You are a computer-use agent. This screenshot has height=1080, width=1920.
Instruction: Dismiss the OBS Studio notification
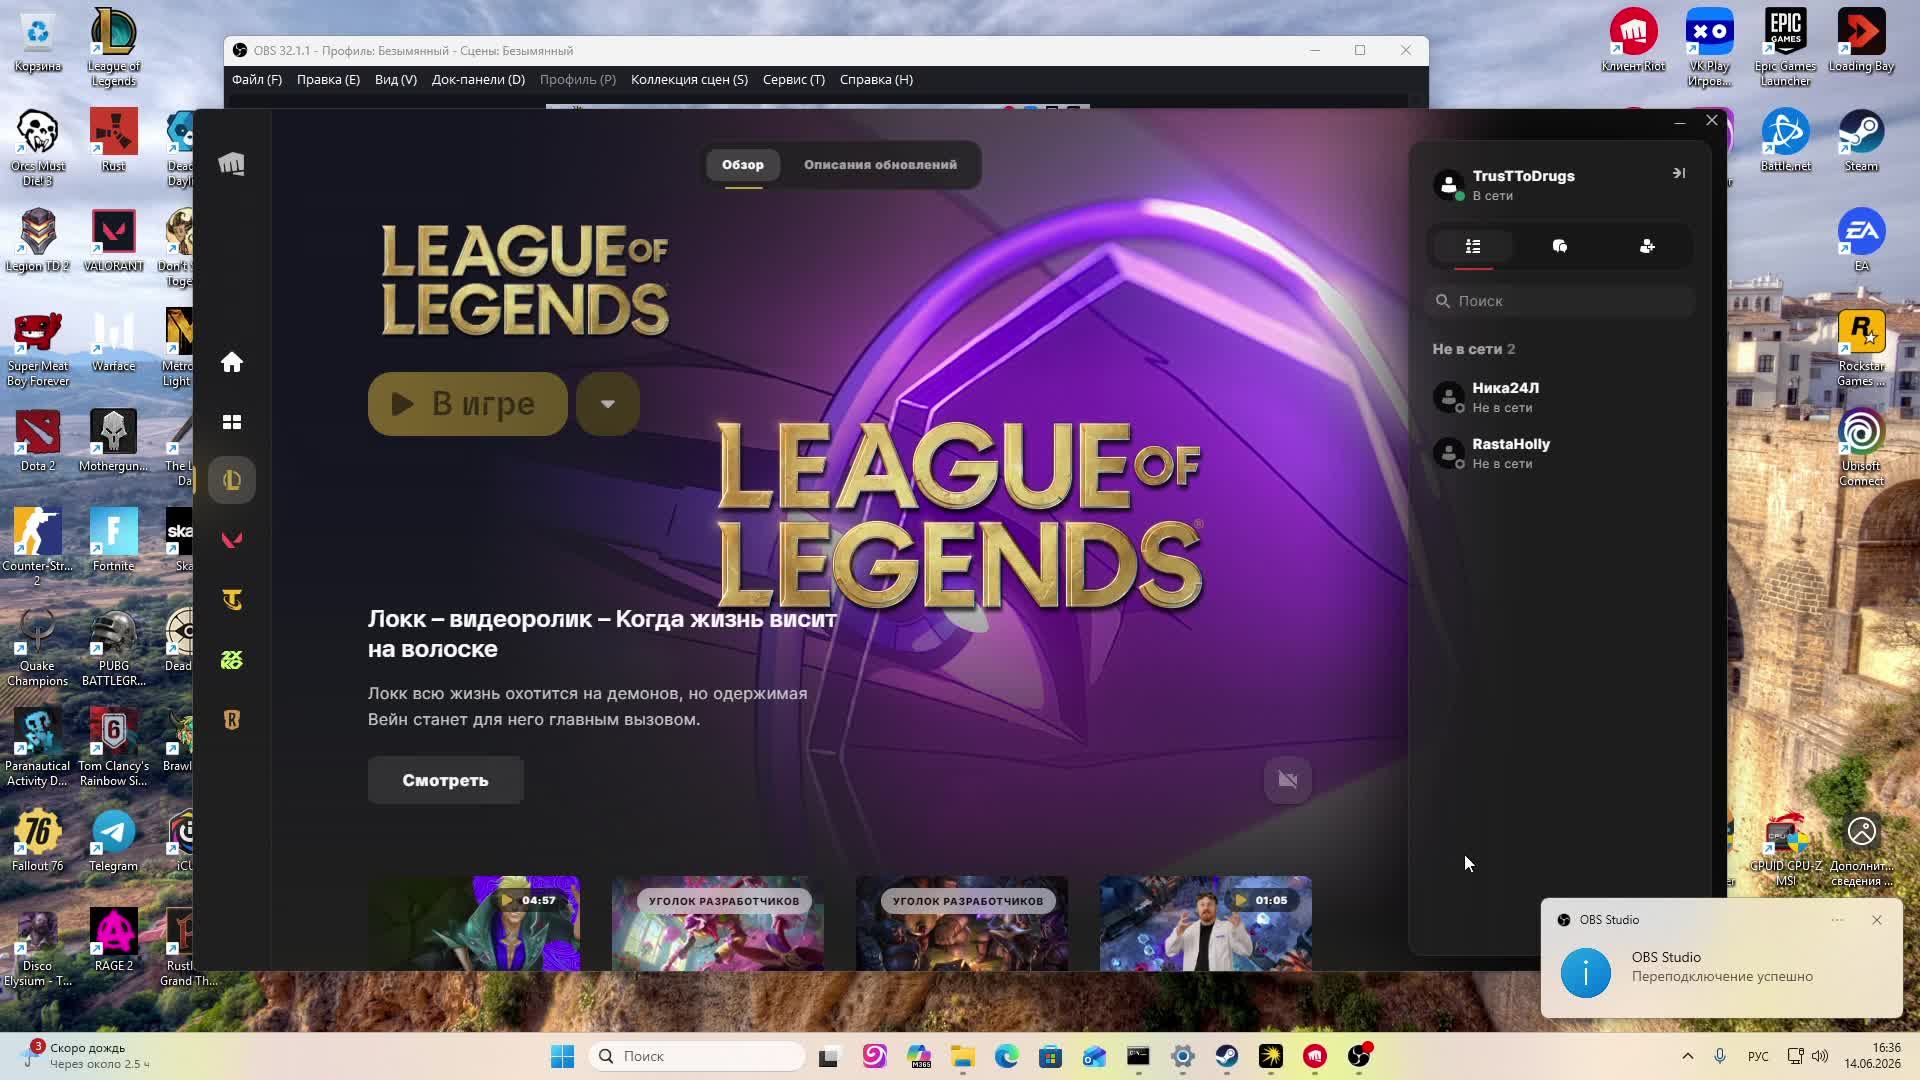(1877, 920)
